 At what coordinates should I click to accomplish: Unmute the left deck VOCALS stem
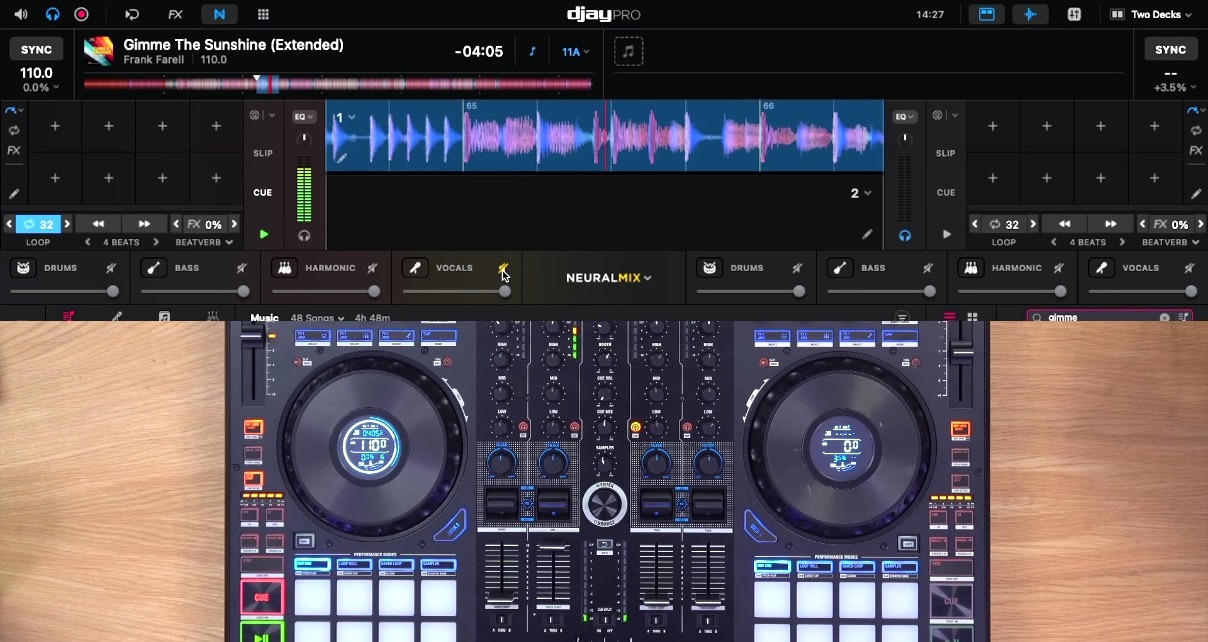pos(503,268)
